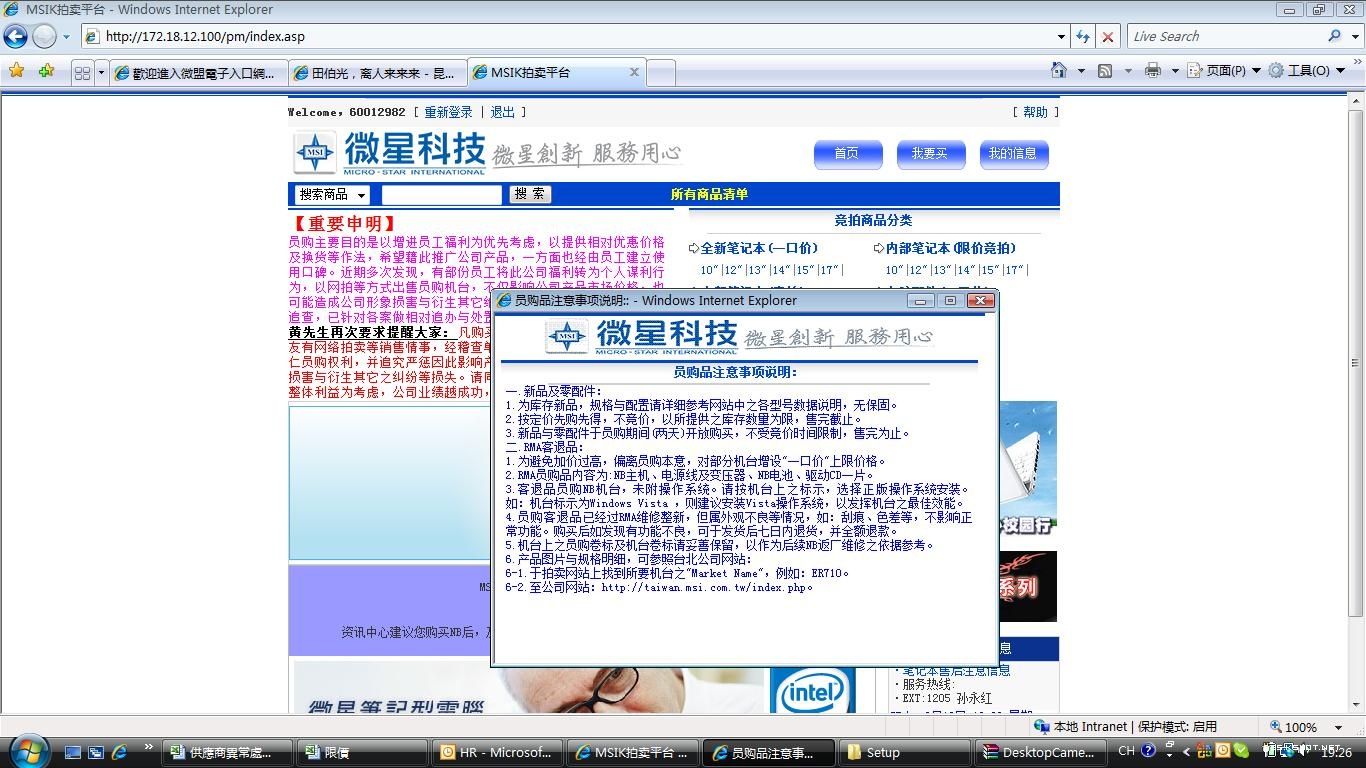Click into the Live Search box
1366x768 pixels.
pyautogui.click(x=1225, y=37)
